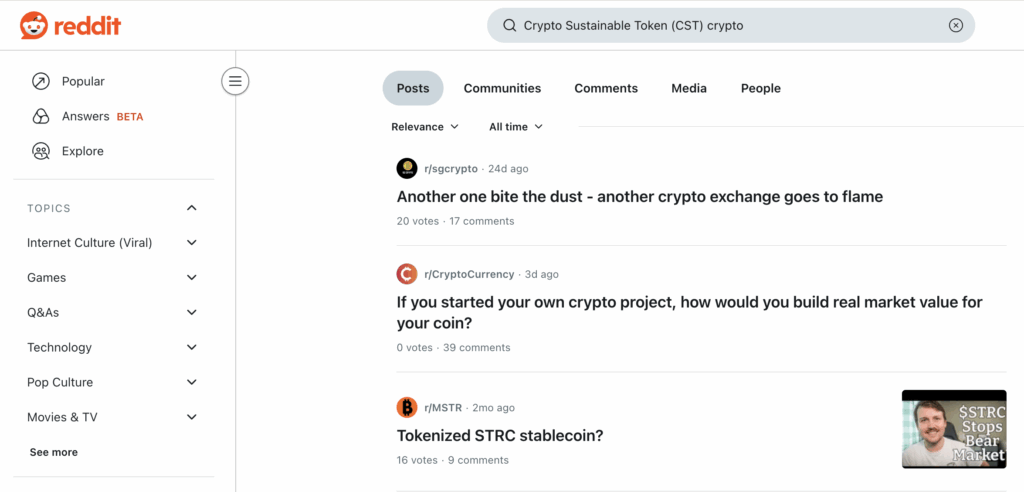Click the $STRC Stops Bear Market thumbnail
Screen dimensions: 1024x492
pyautogui.click(x=953, y=429)
